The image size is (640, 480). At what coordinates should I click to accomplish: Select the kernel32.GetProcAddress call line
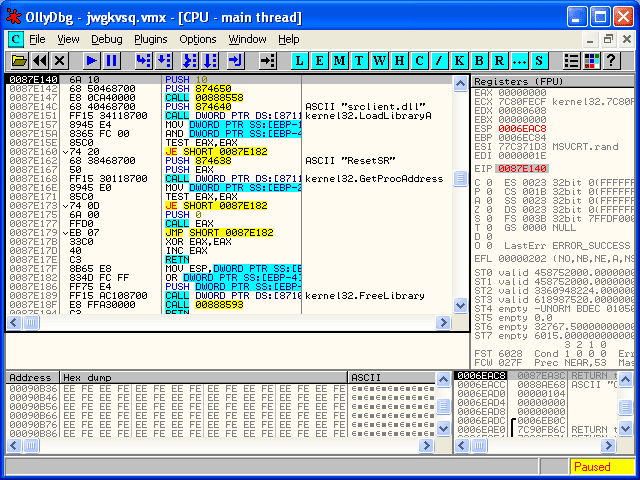click(230, 178)
